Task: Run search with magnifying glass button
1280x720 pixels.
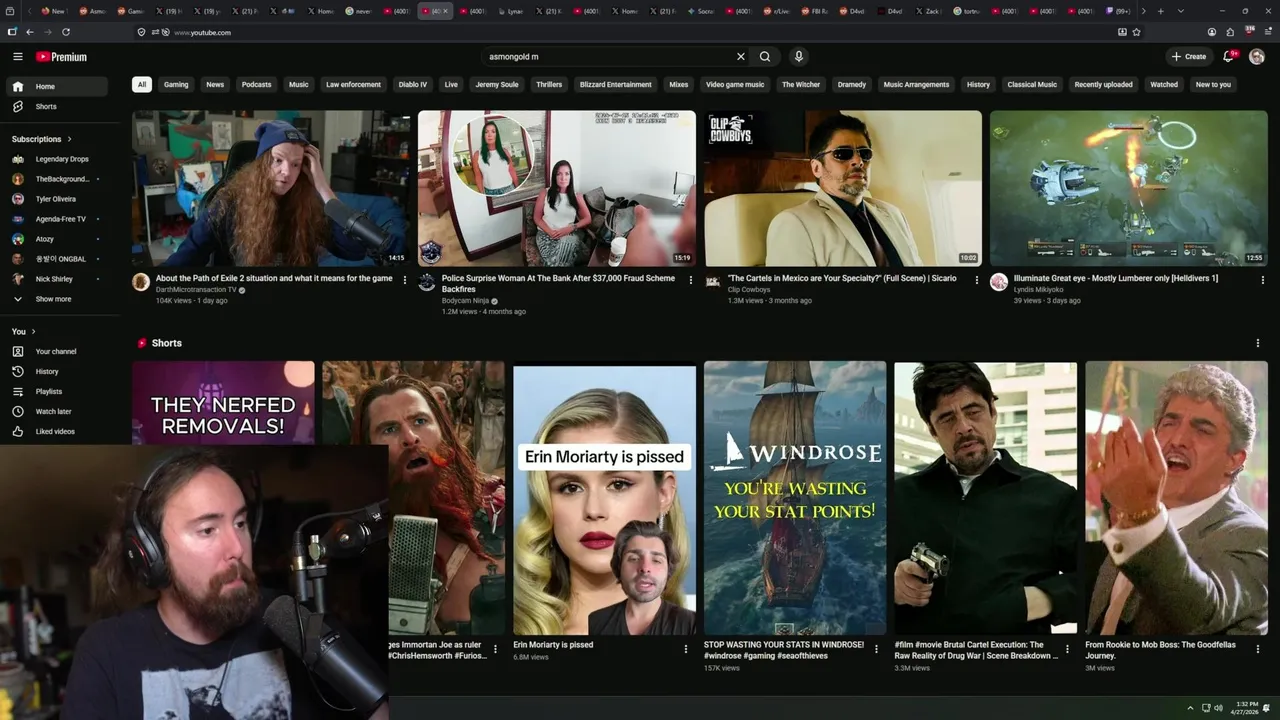Action: (x=765, y=57)
